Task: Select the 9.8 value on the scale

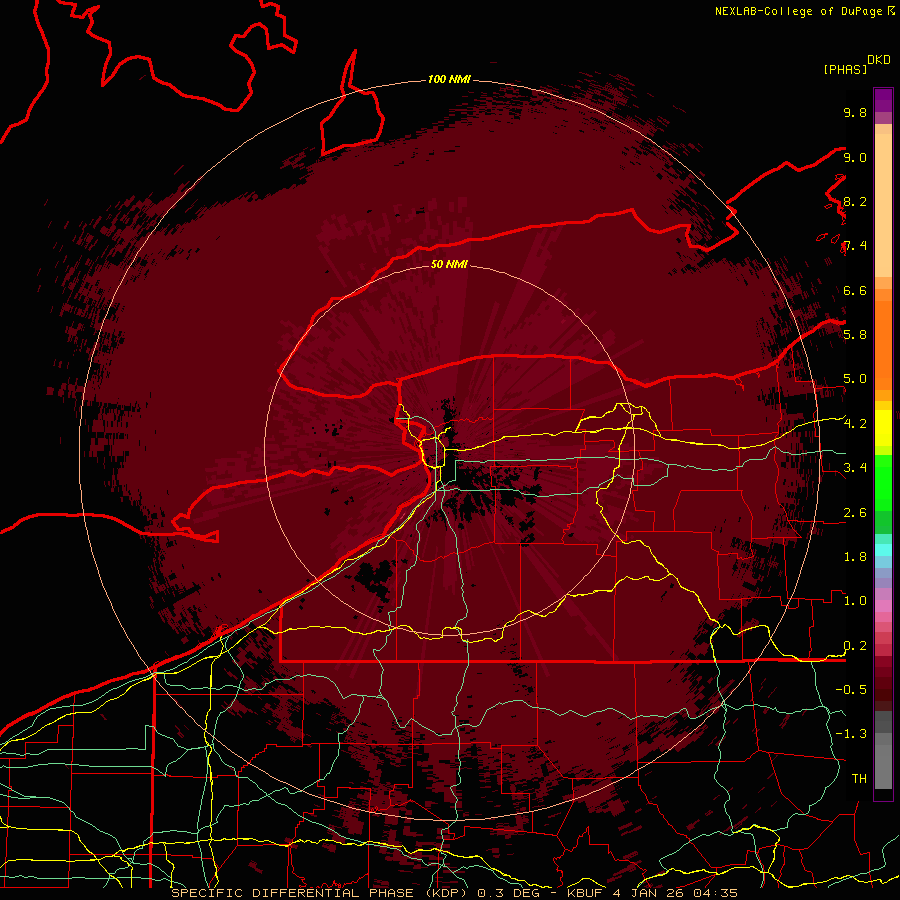Action: pyautogui.click(x=855, y=112)
